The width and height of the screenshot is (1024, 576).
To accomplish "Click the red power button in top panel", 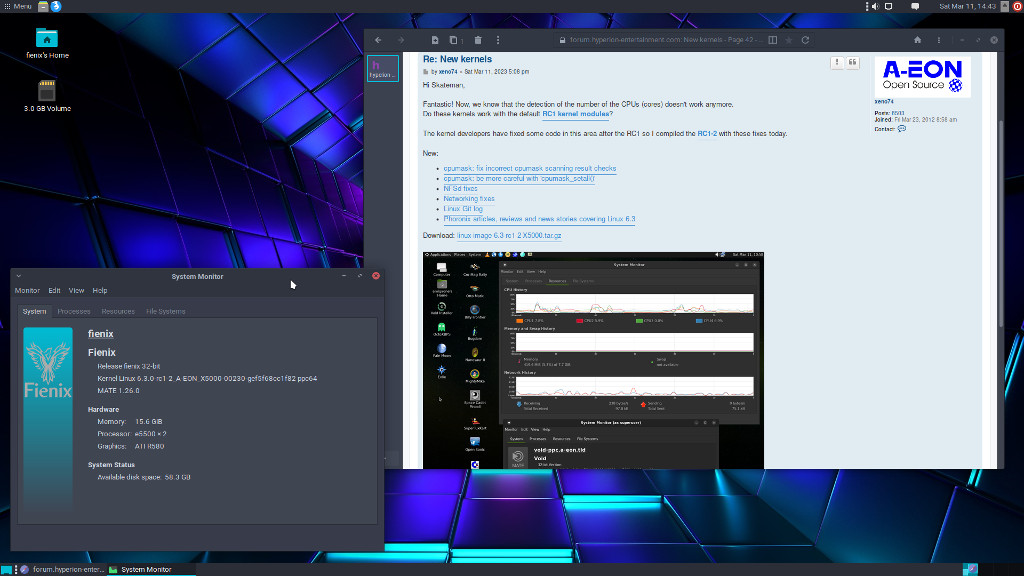I will coord(1018,7).
